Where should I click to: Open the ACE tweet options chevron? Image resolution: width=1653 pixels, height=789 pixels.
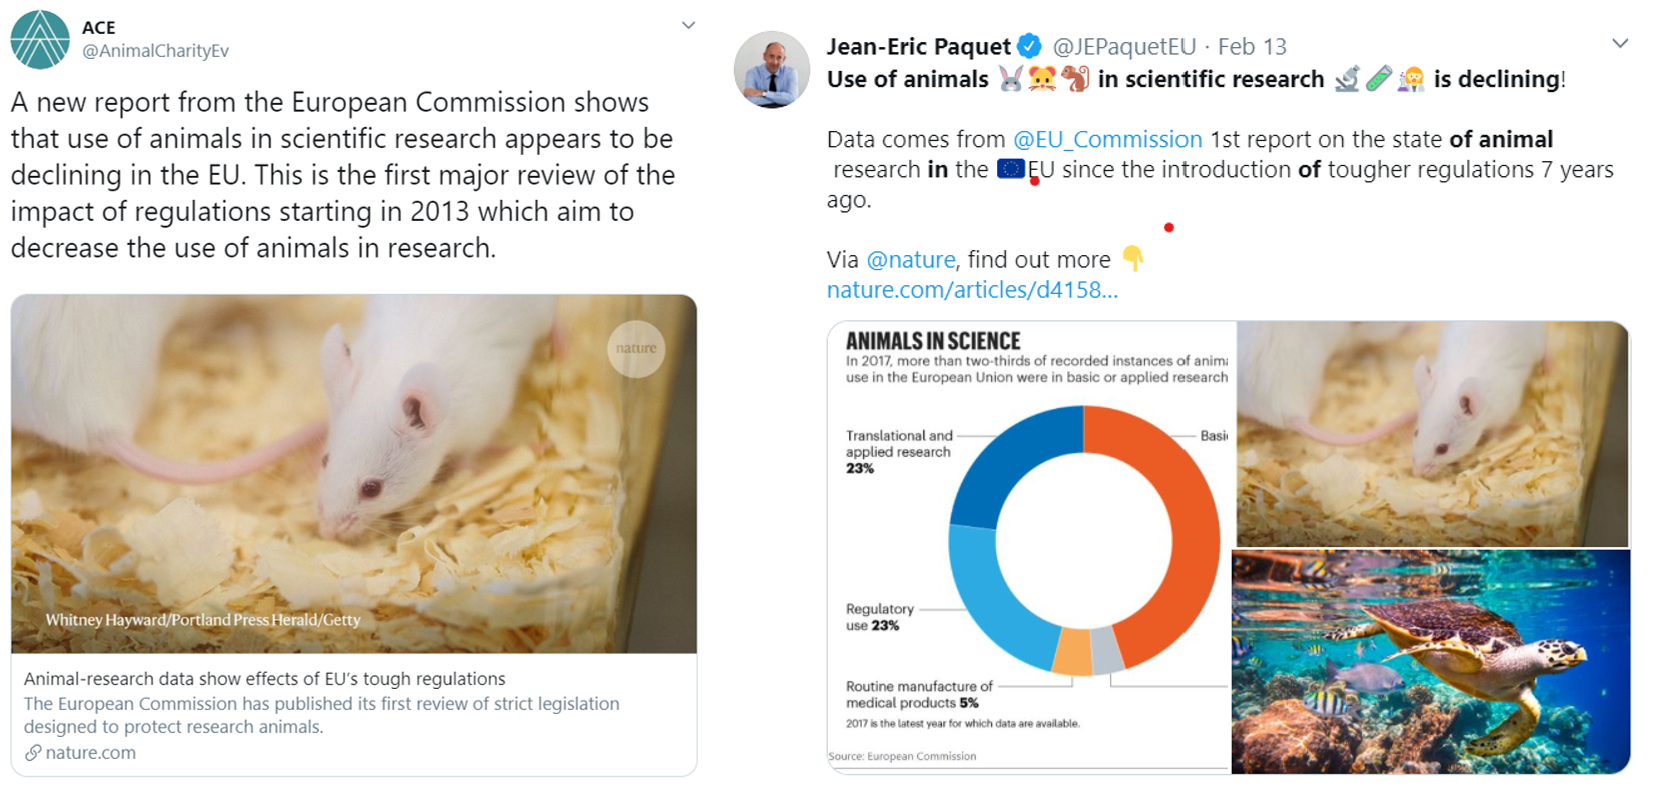(x=688, y=26)
